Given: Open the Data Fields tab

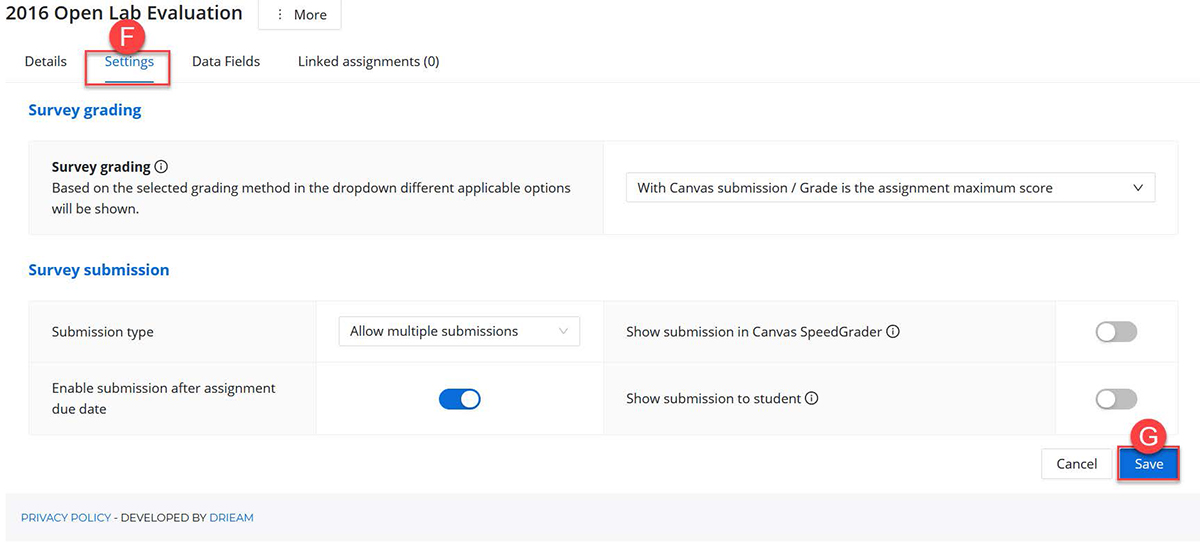Looking at the screenshot, I should pyautogui.click(x=226, y=62).
